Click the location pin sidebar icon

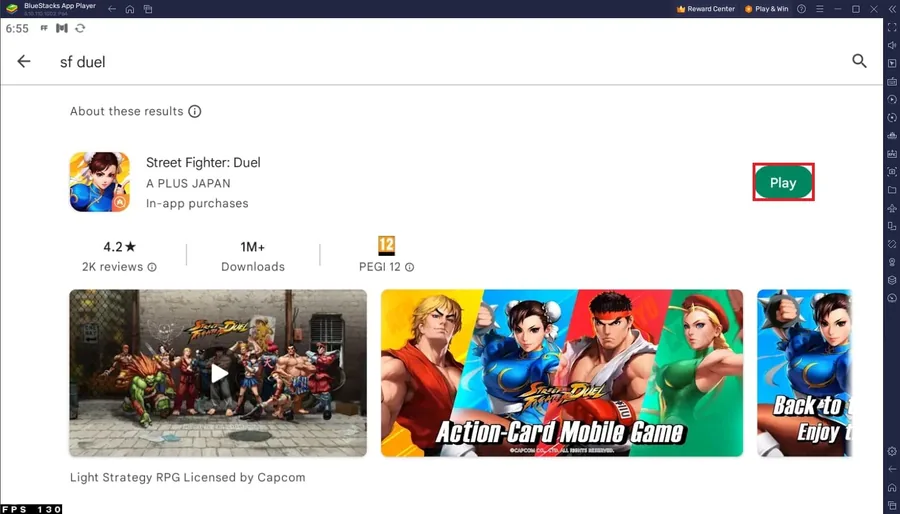891,262
